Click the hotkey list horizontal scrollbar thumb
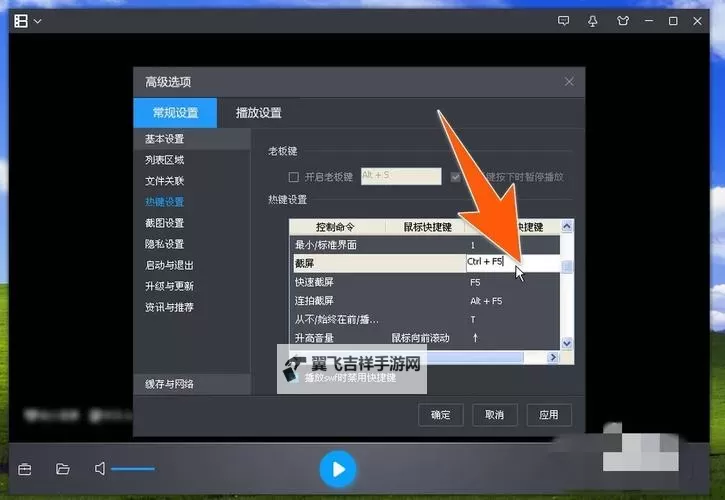This screenshot has width=725, height=500. click(474, 357)
